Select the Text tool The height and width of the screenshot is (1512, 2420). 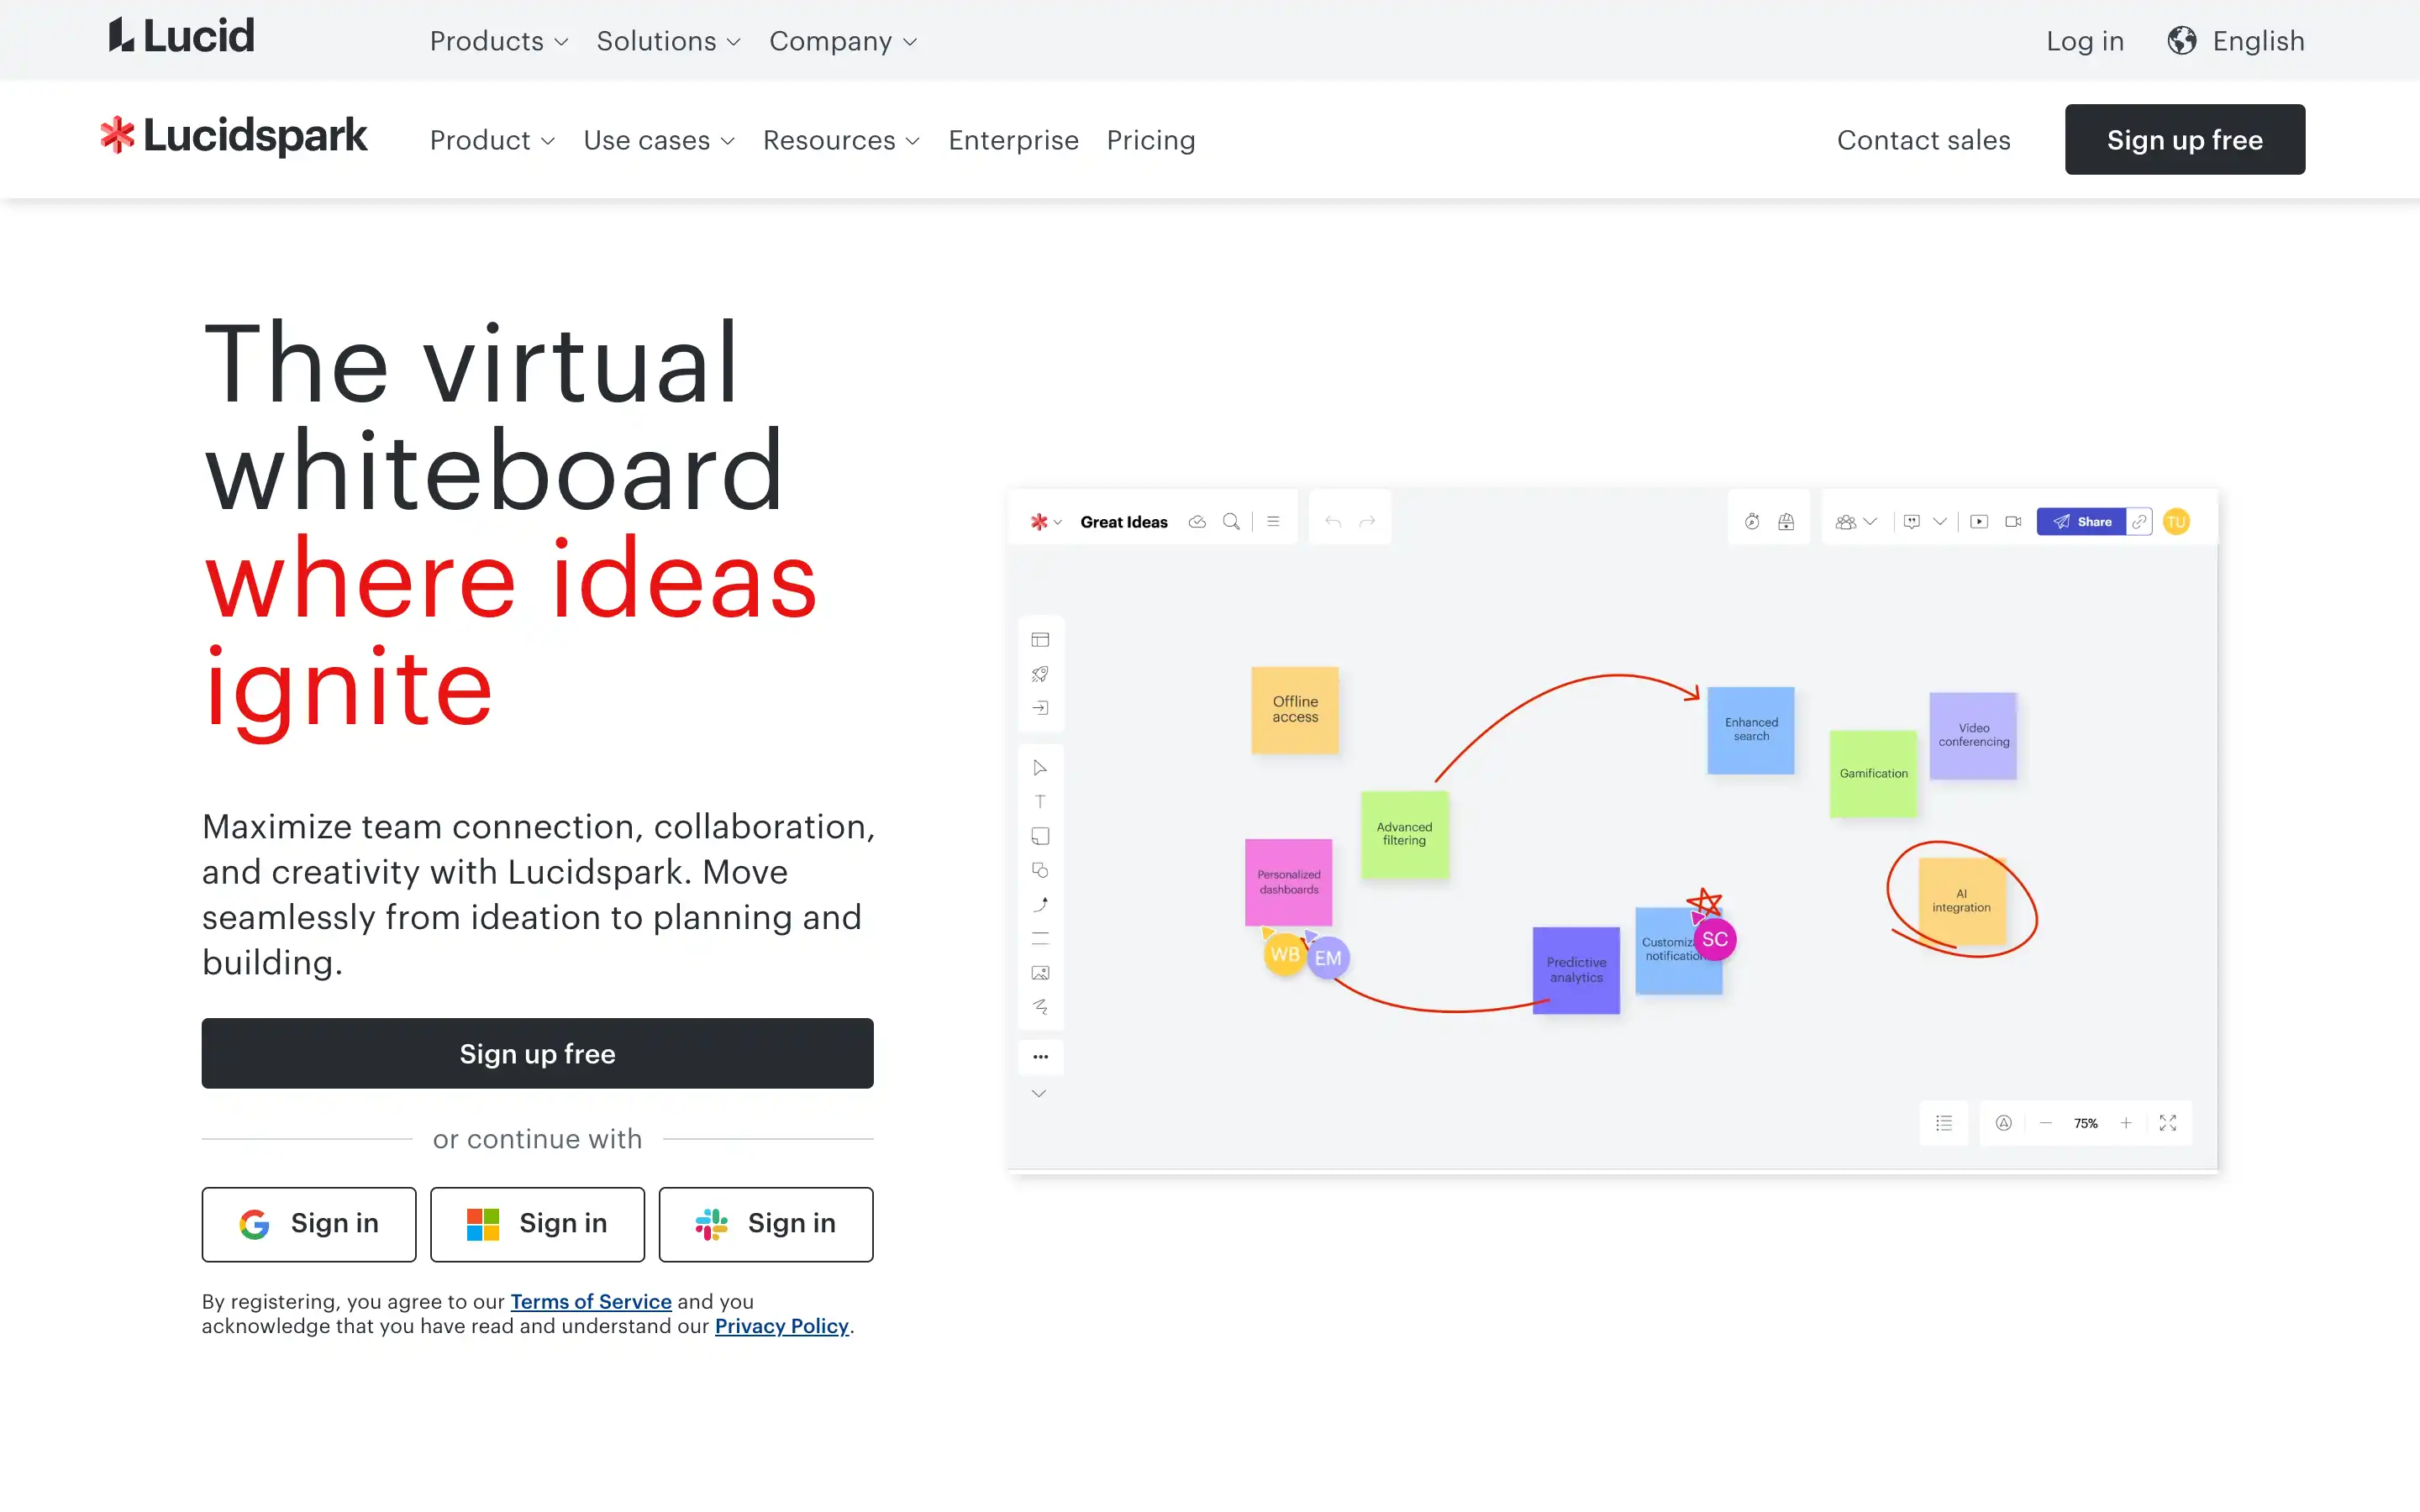(x=1040, y=802)
